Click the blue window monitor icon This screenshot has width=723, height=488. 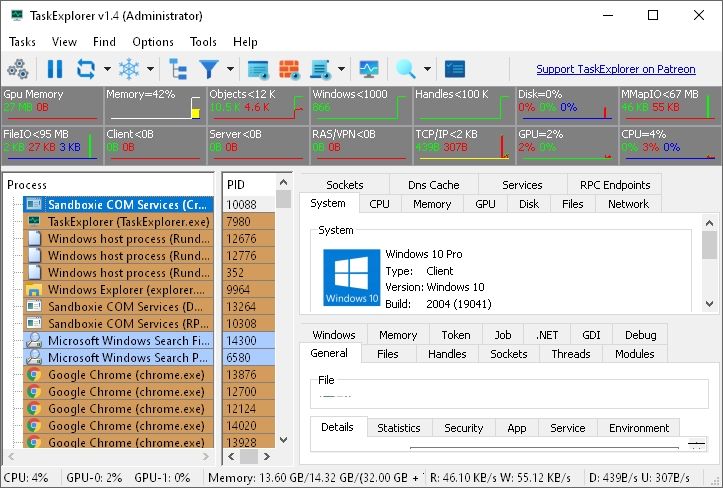click(x=258, y=69)
